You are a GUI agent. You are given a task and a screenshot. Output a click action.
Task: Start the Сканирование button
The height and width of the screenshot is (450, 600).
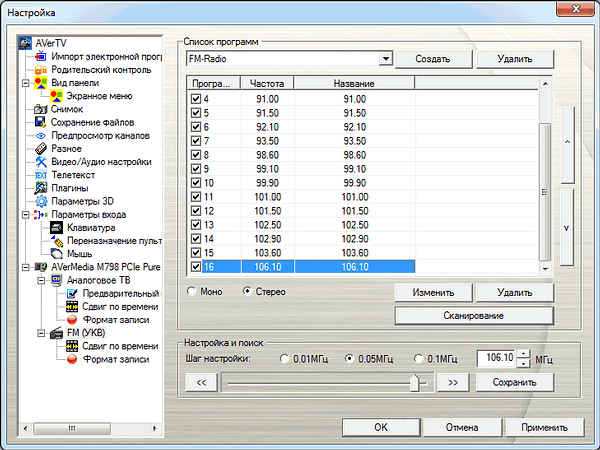coord(474,315)
